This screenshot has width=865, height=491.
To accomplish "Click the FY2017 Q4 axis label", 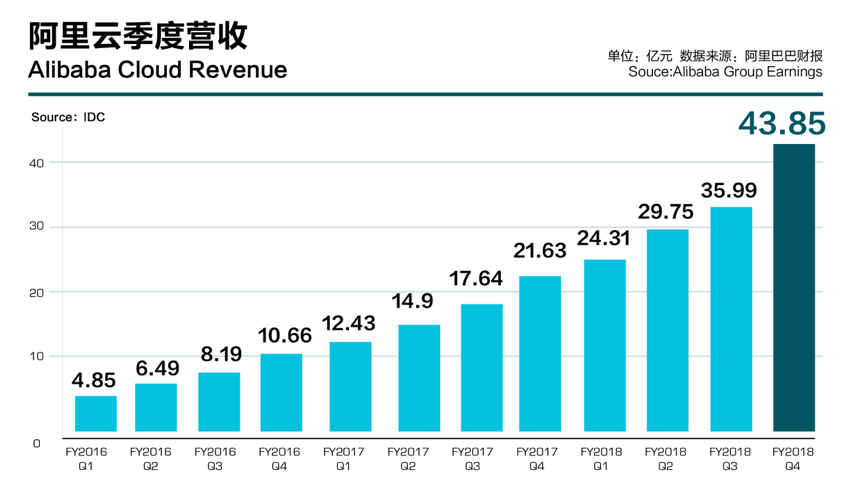I will tap(537, 459).
